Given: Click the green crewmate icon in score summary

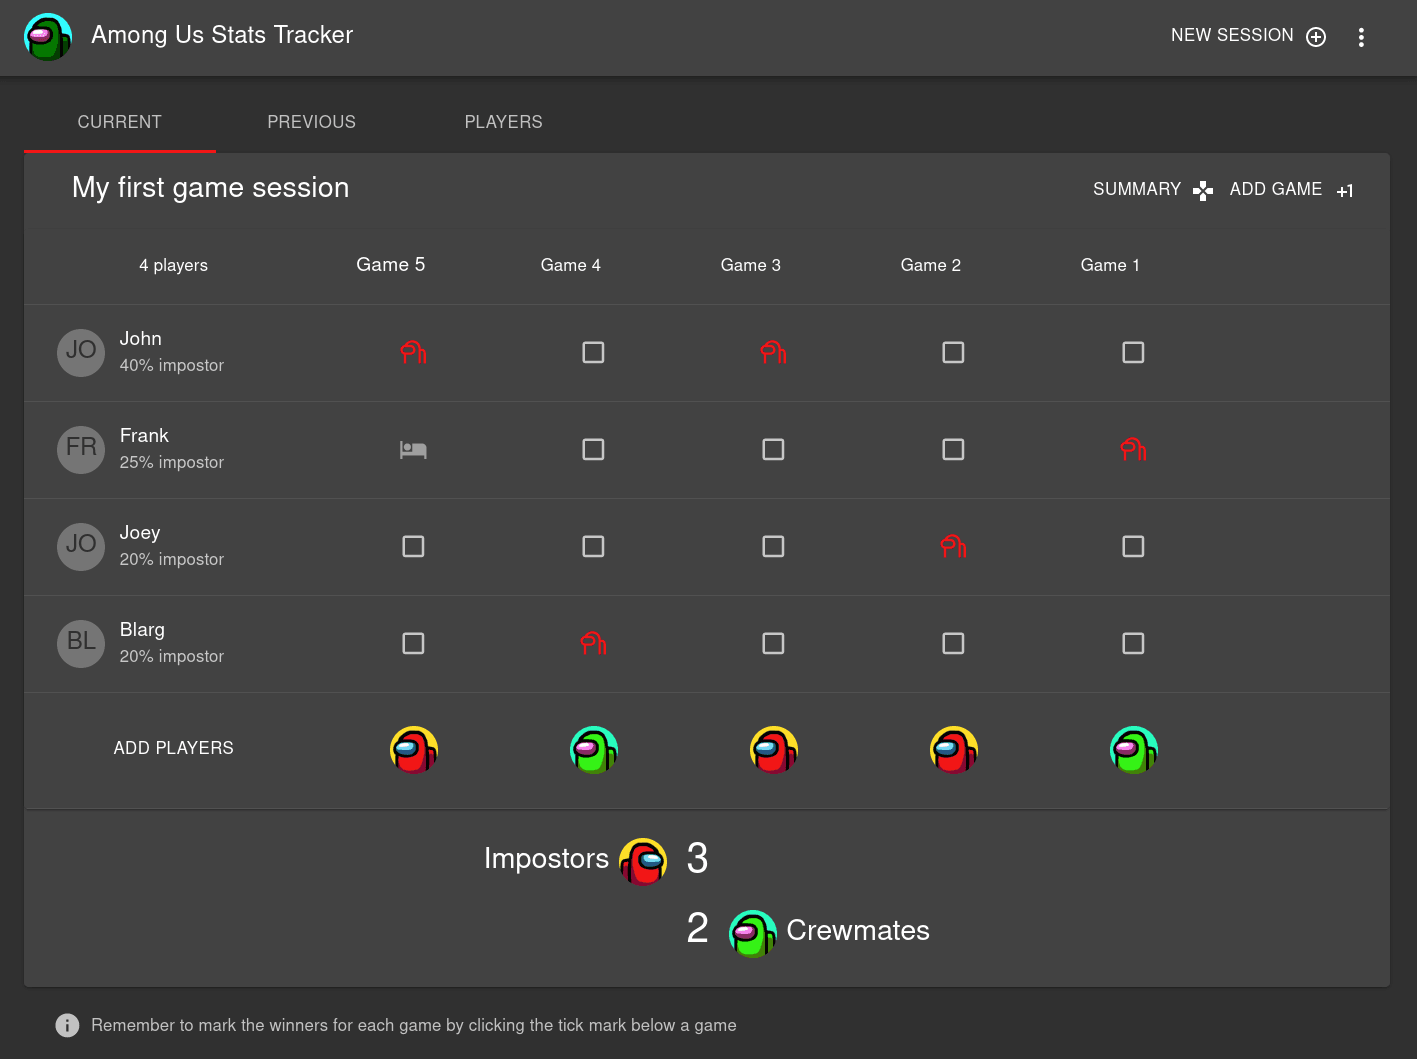Looking at the screenshot, I should coord(753,933).
